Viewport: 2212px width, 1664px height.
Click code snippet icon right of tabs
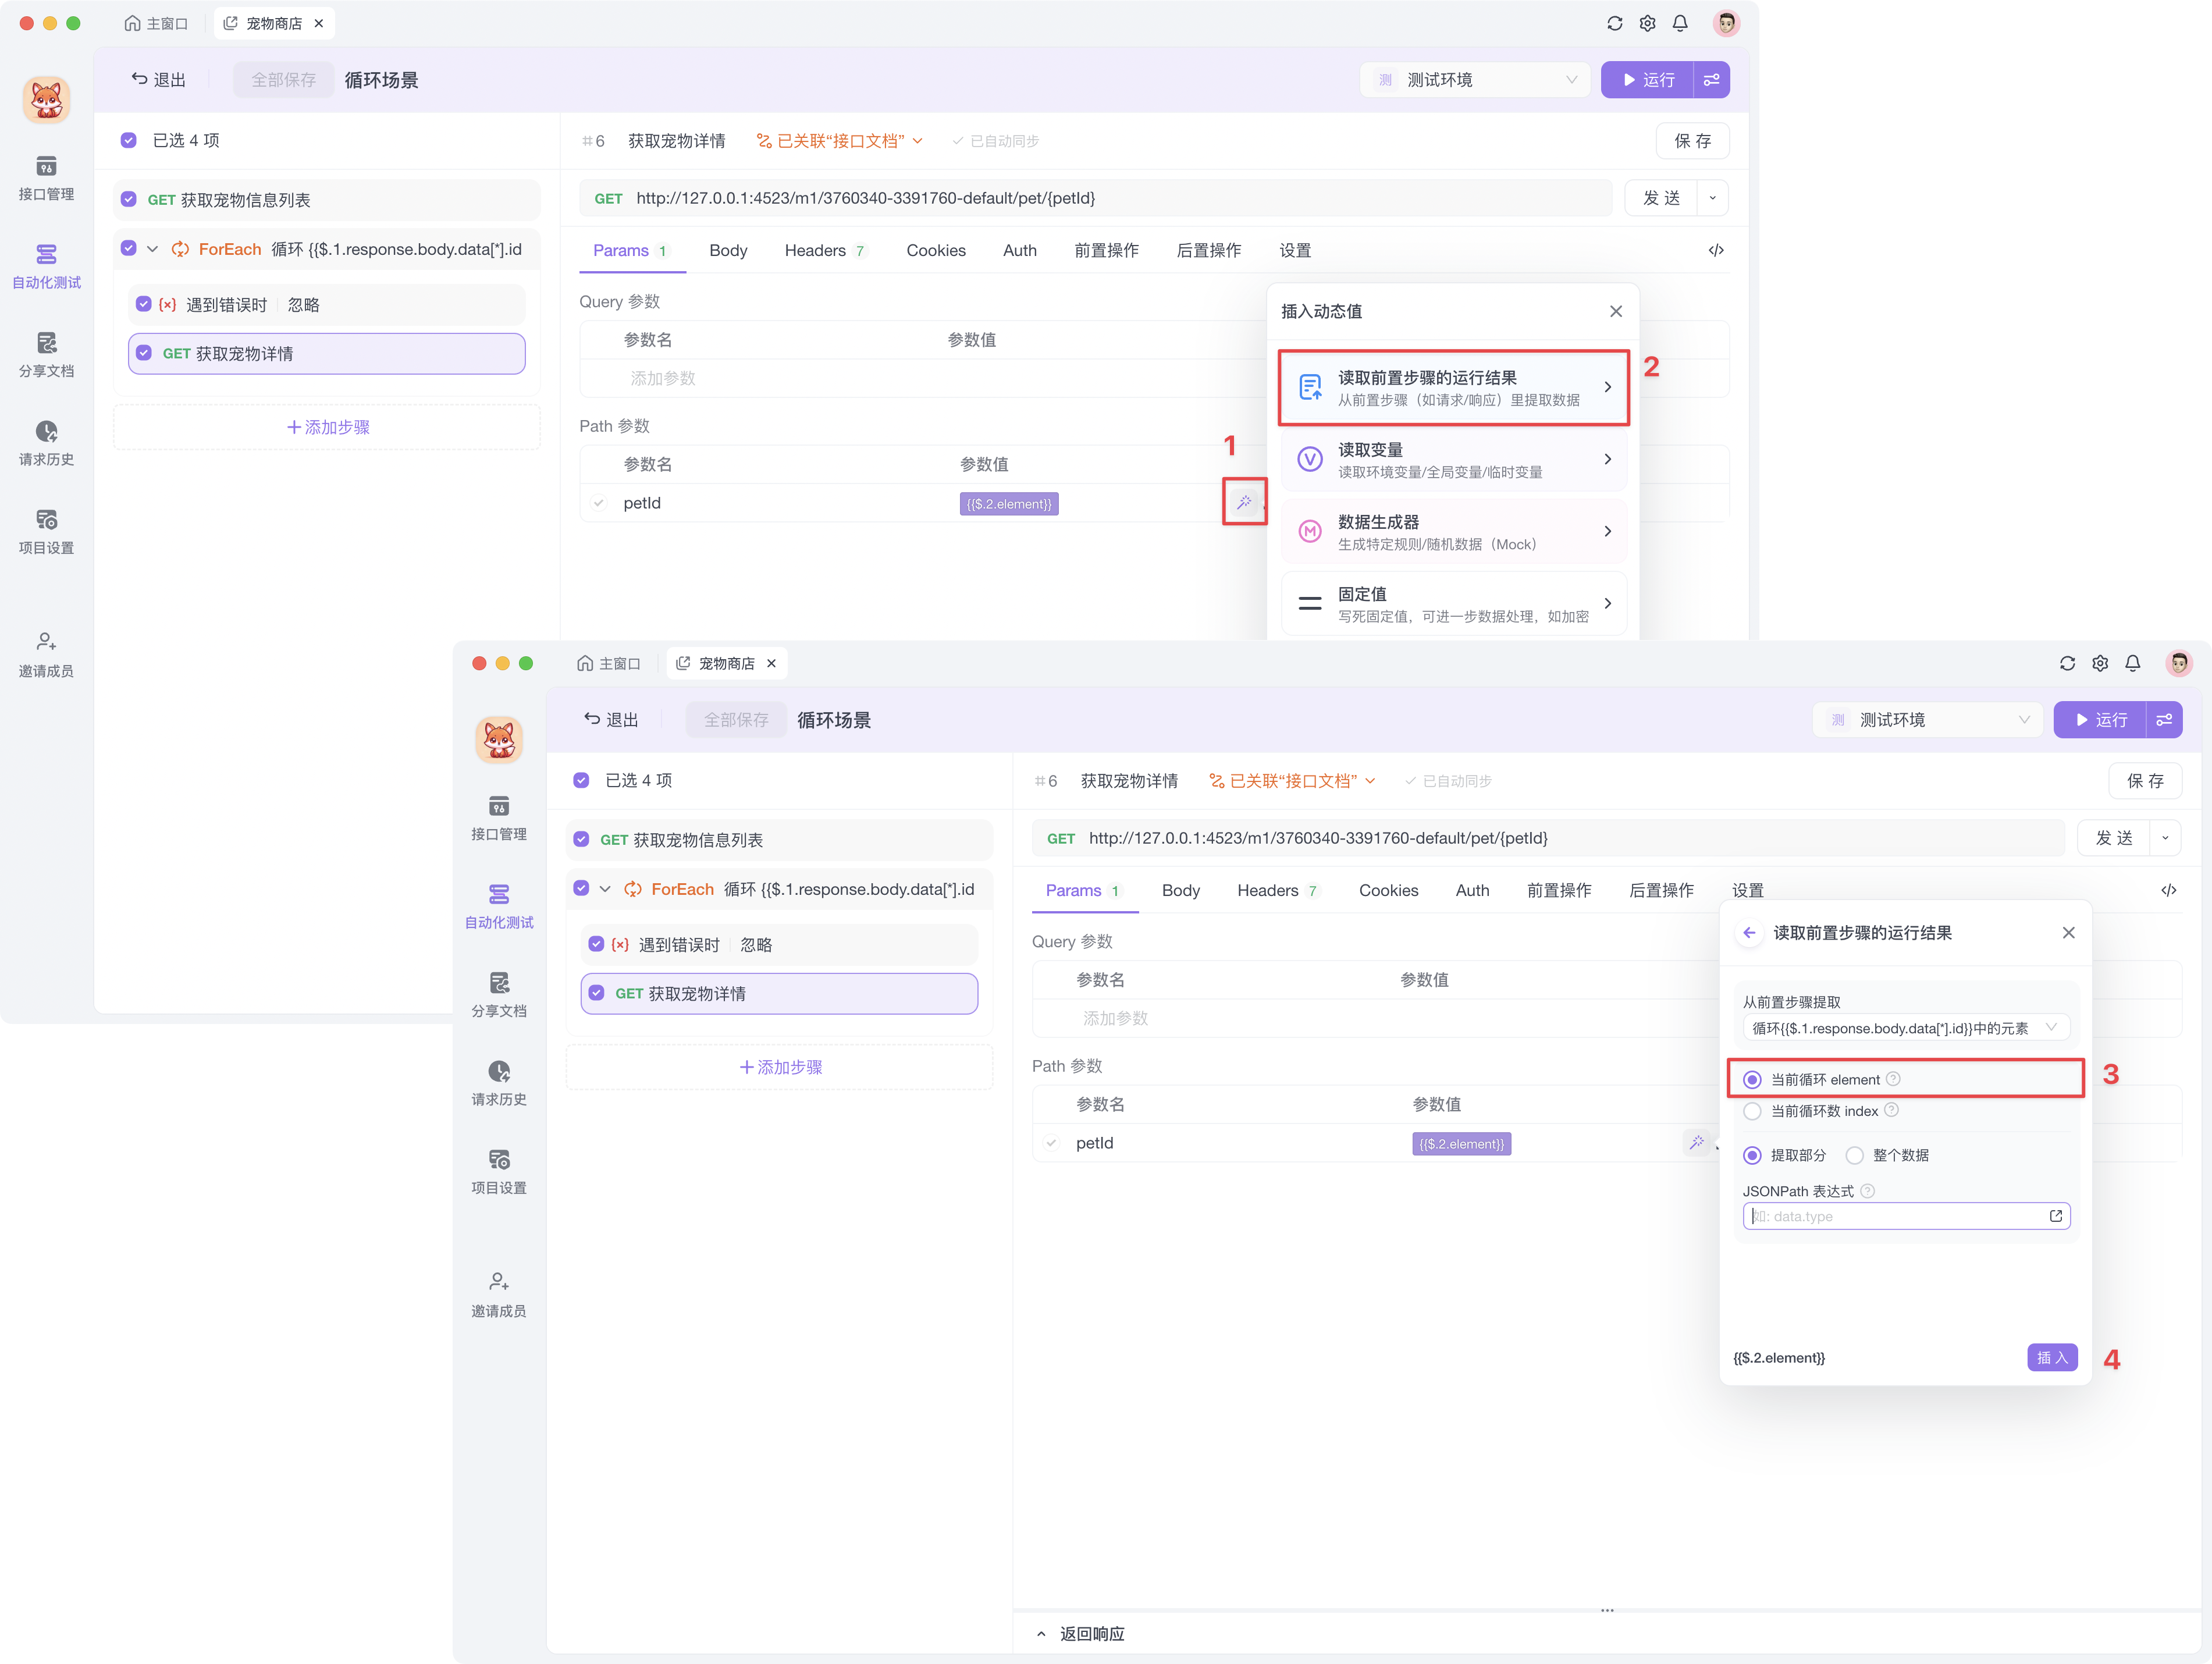(x=2168, y=890)
